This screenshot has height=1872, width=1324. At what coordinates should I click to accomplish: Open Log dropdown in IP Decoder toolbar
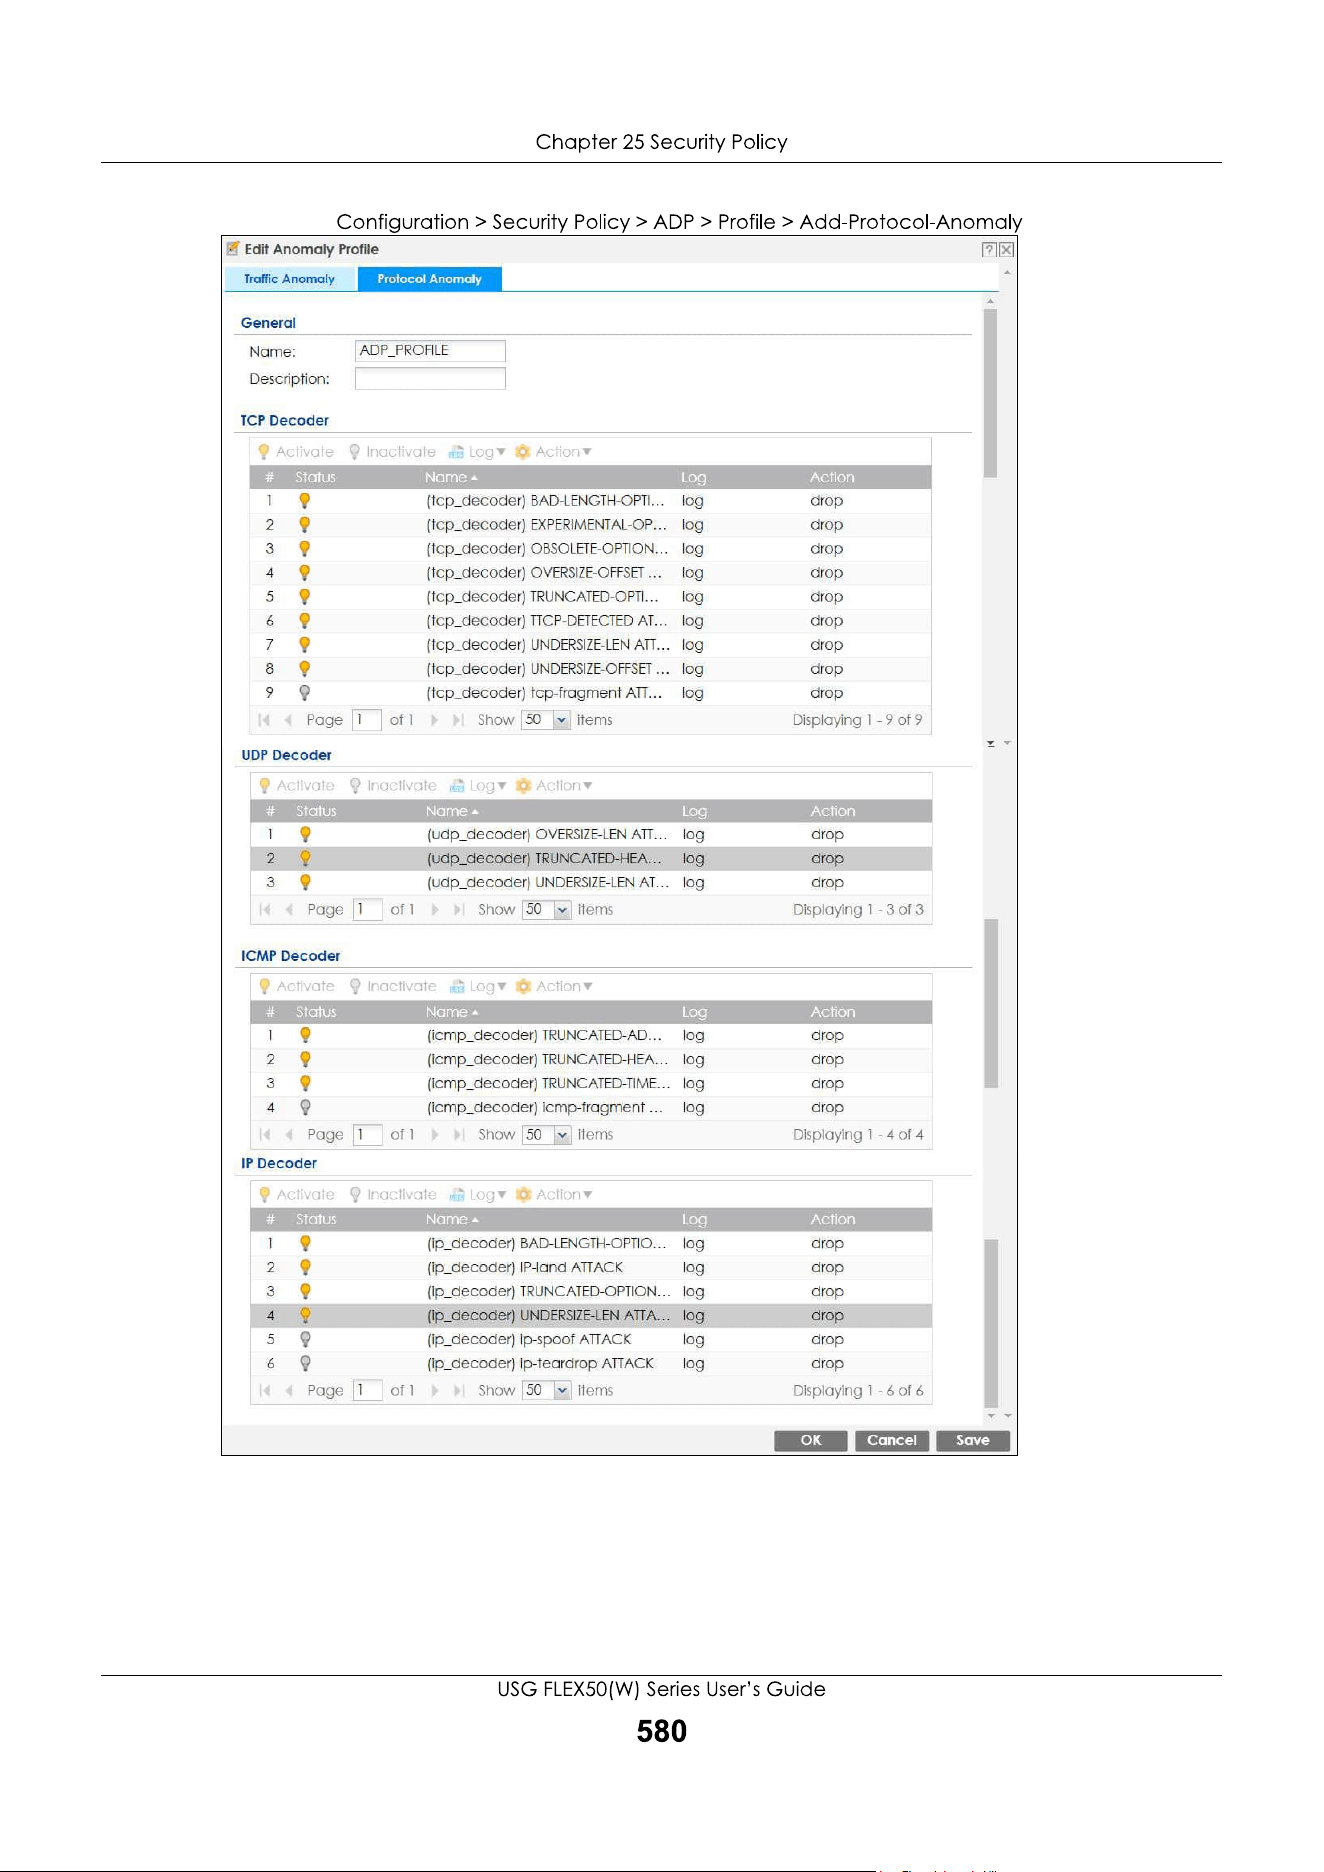[x=478, y=1194]
